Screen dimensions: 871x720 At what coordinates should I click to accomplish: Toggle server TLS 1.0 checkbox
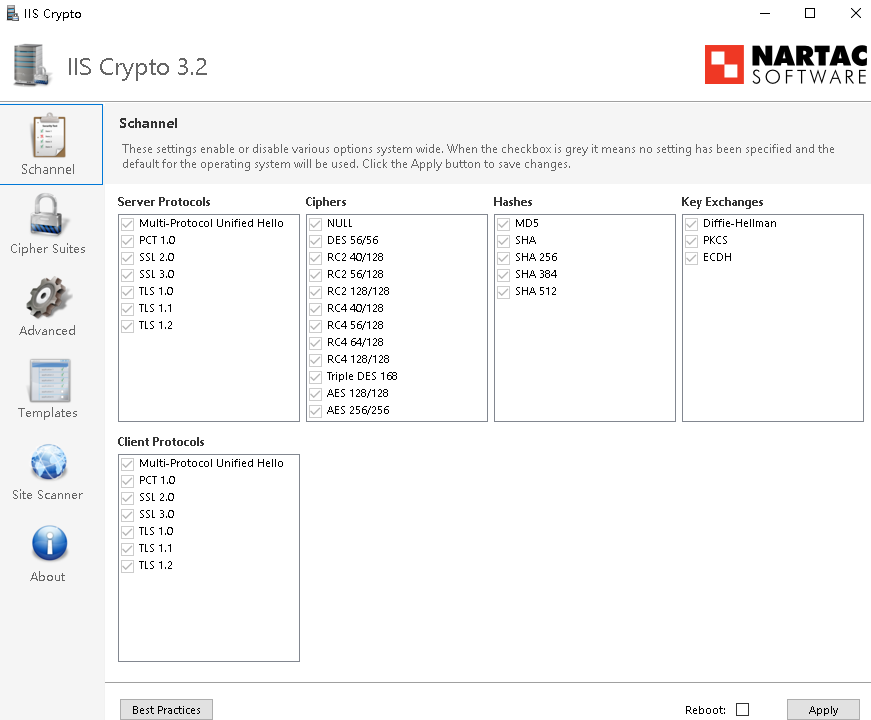(128, 292)
